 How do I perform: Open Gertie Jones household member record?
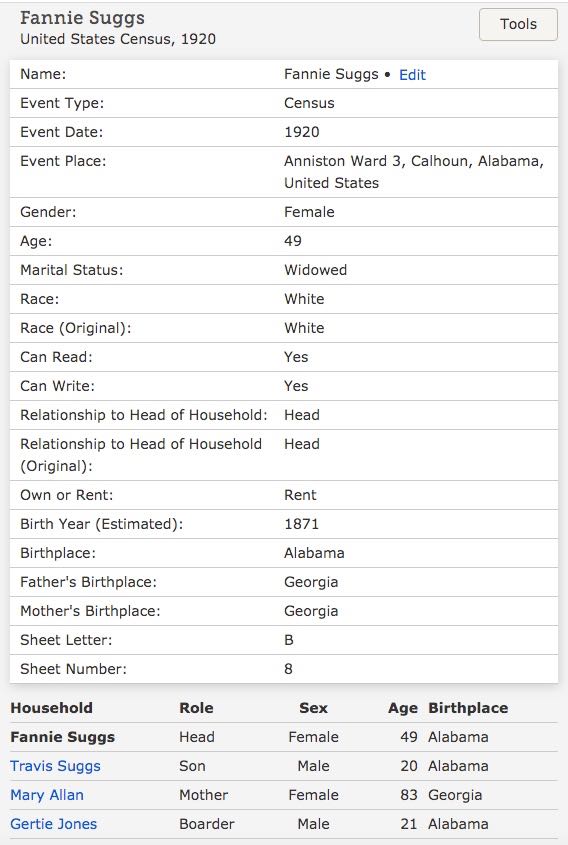click(x=53, y=823)
